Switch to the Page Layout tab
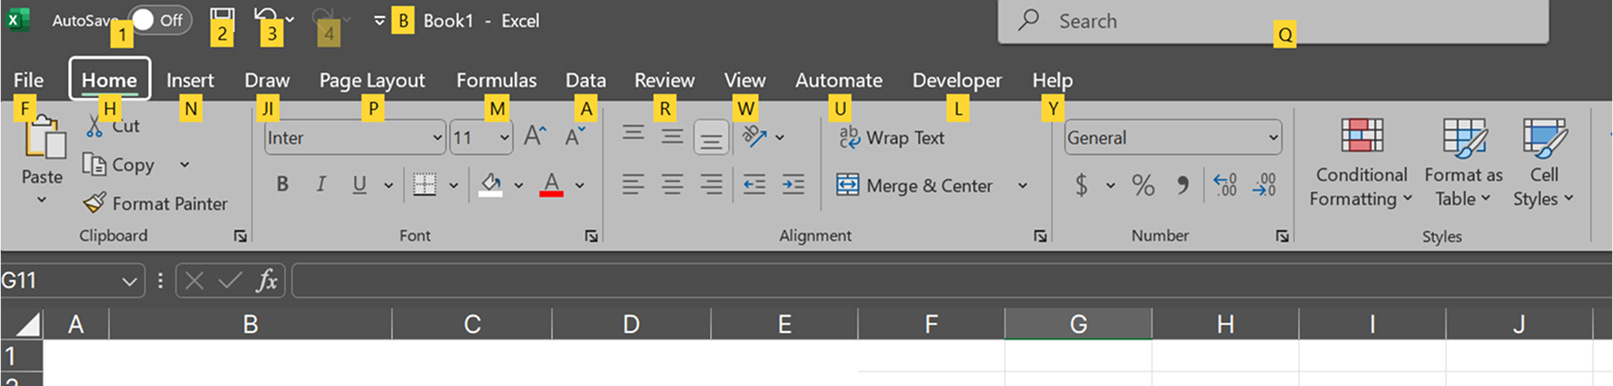1613x386 pixels. coord(372,80)
